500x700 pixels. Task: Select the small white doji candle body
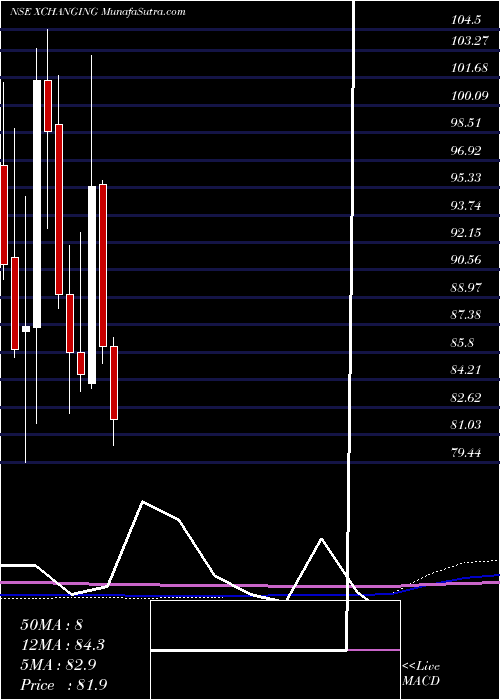[26, 329]
